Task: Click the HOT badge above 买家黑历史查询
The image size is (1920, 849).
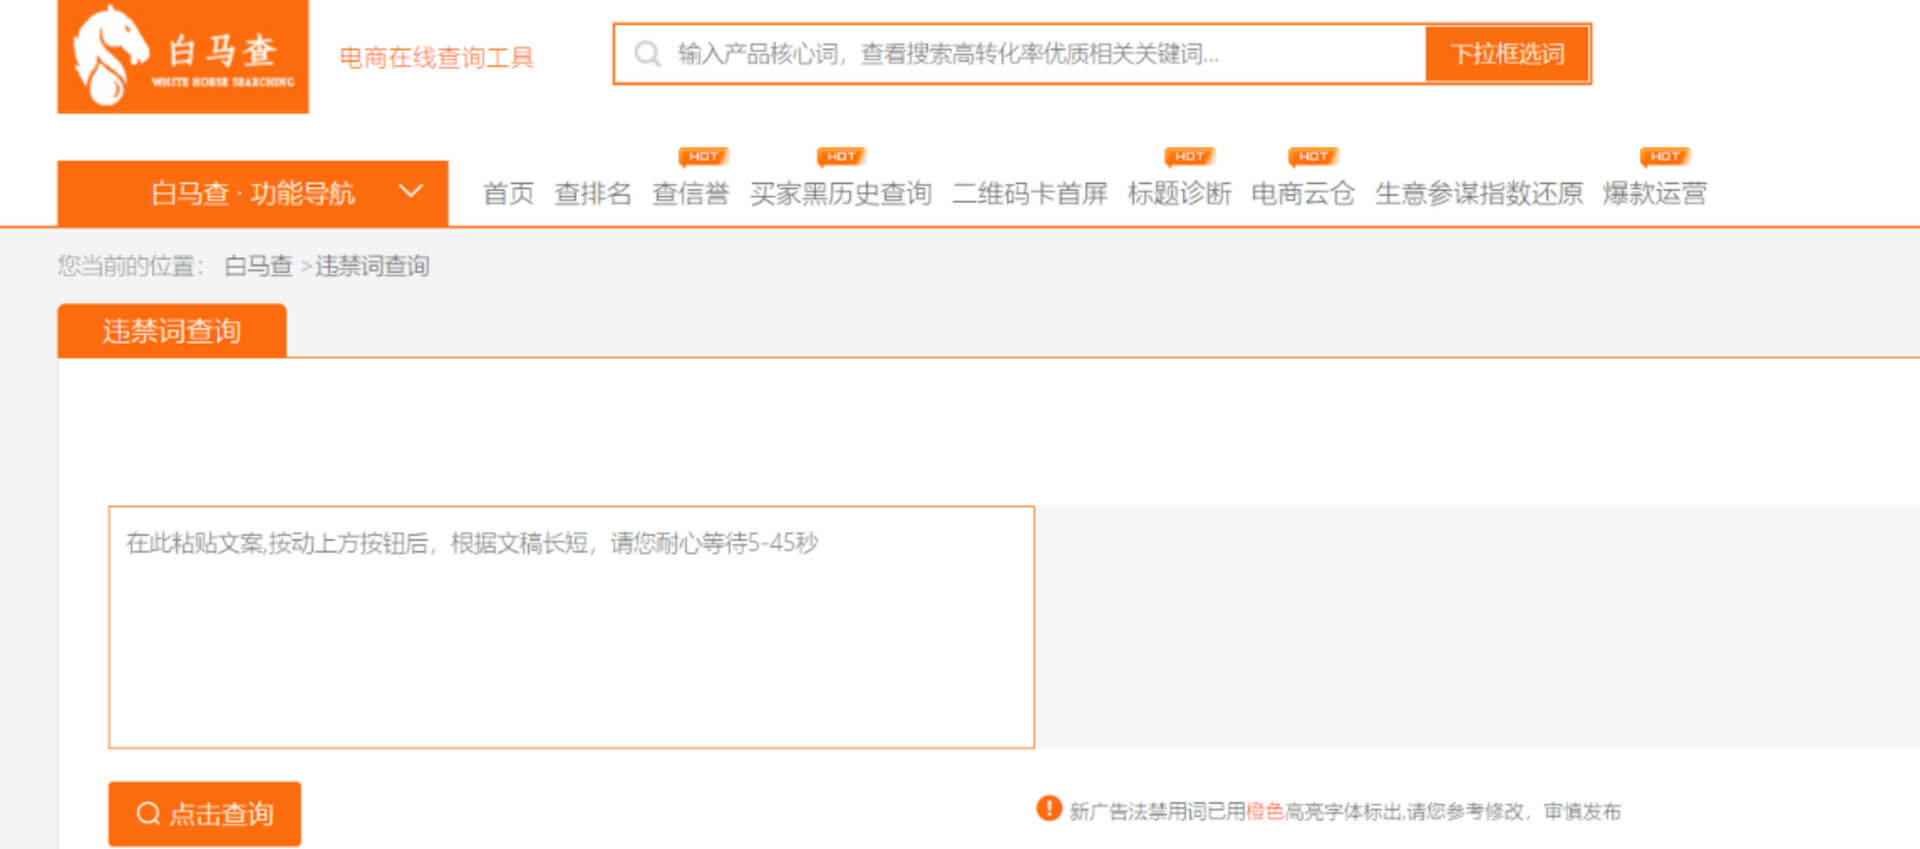Action: coord(841,157)
